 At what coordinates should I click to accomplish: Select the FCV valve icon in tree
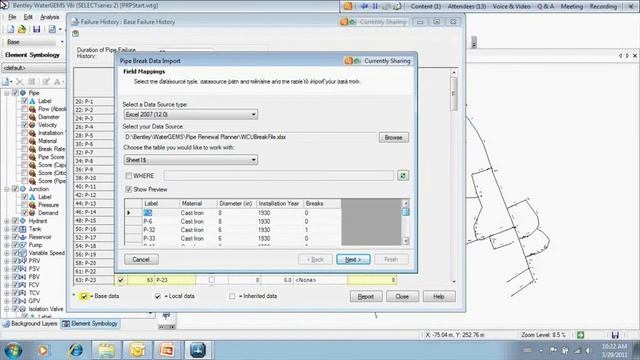(x=23, y=285)
